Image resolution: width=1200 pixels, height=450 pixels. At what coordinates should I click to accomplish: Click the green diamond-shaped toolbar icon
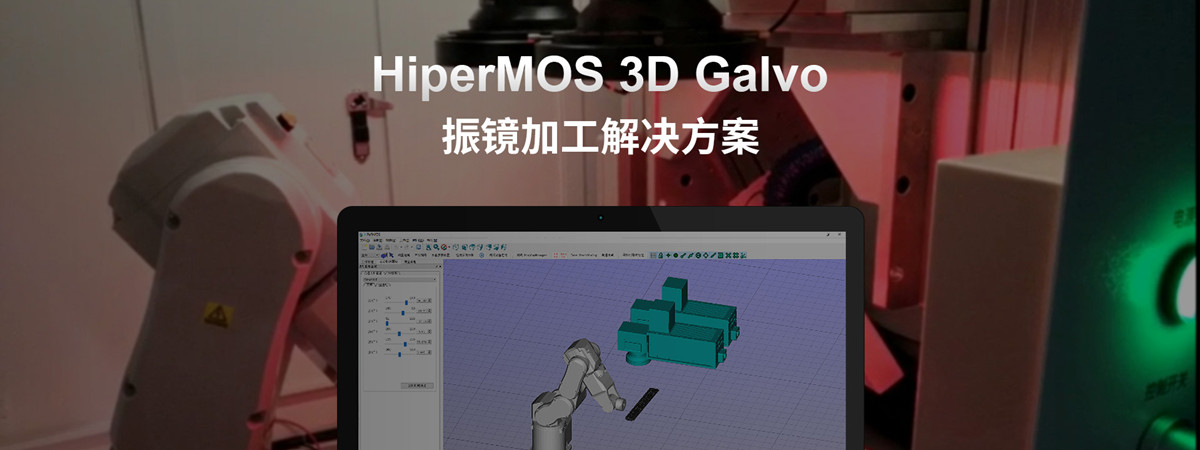[706, 255]
